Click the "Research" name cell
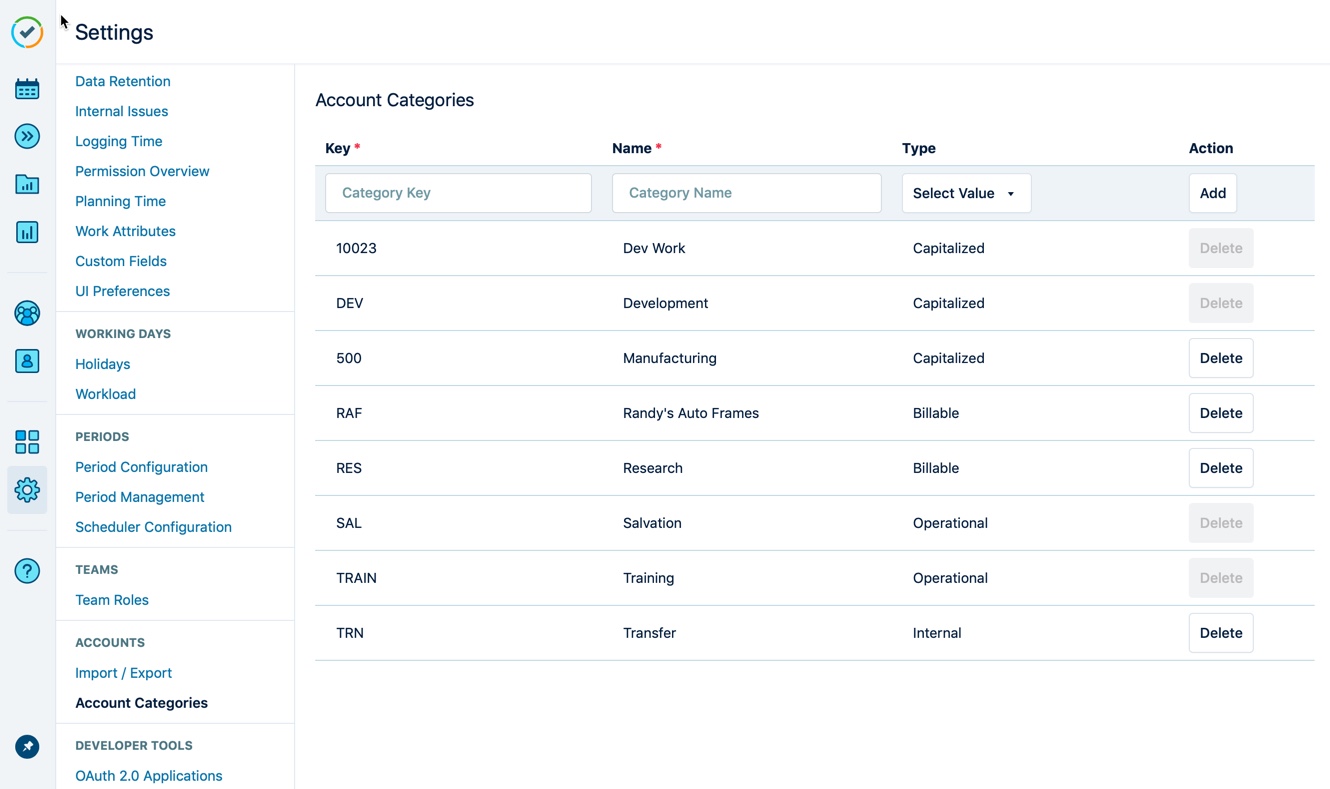The width and height of the screenshot is (1330, 789). [653, 468]
